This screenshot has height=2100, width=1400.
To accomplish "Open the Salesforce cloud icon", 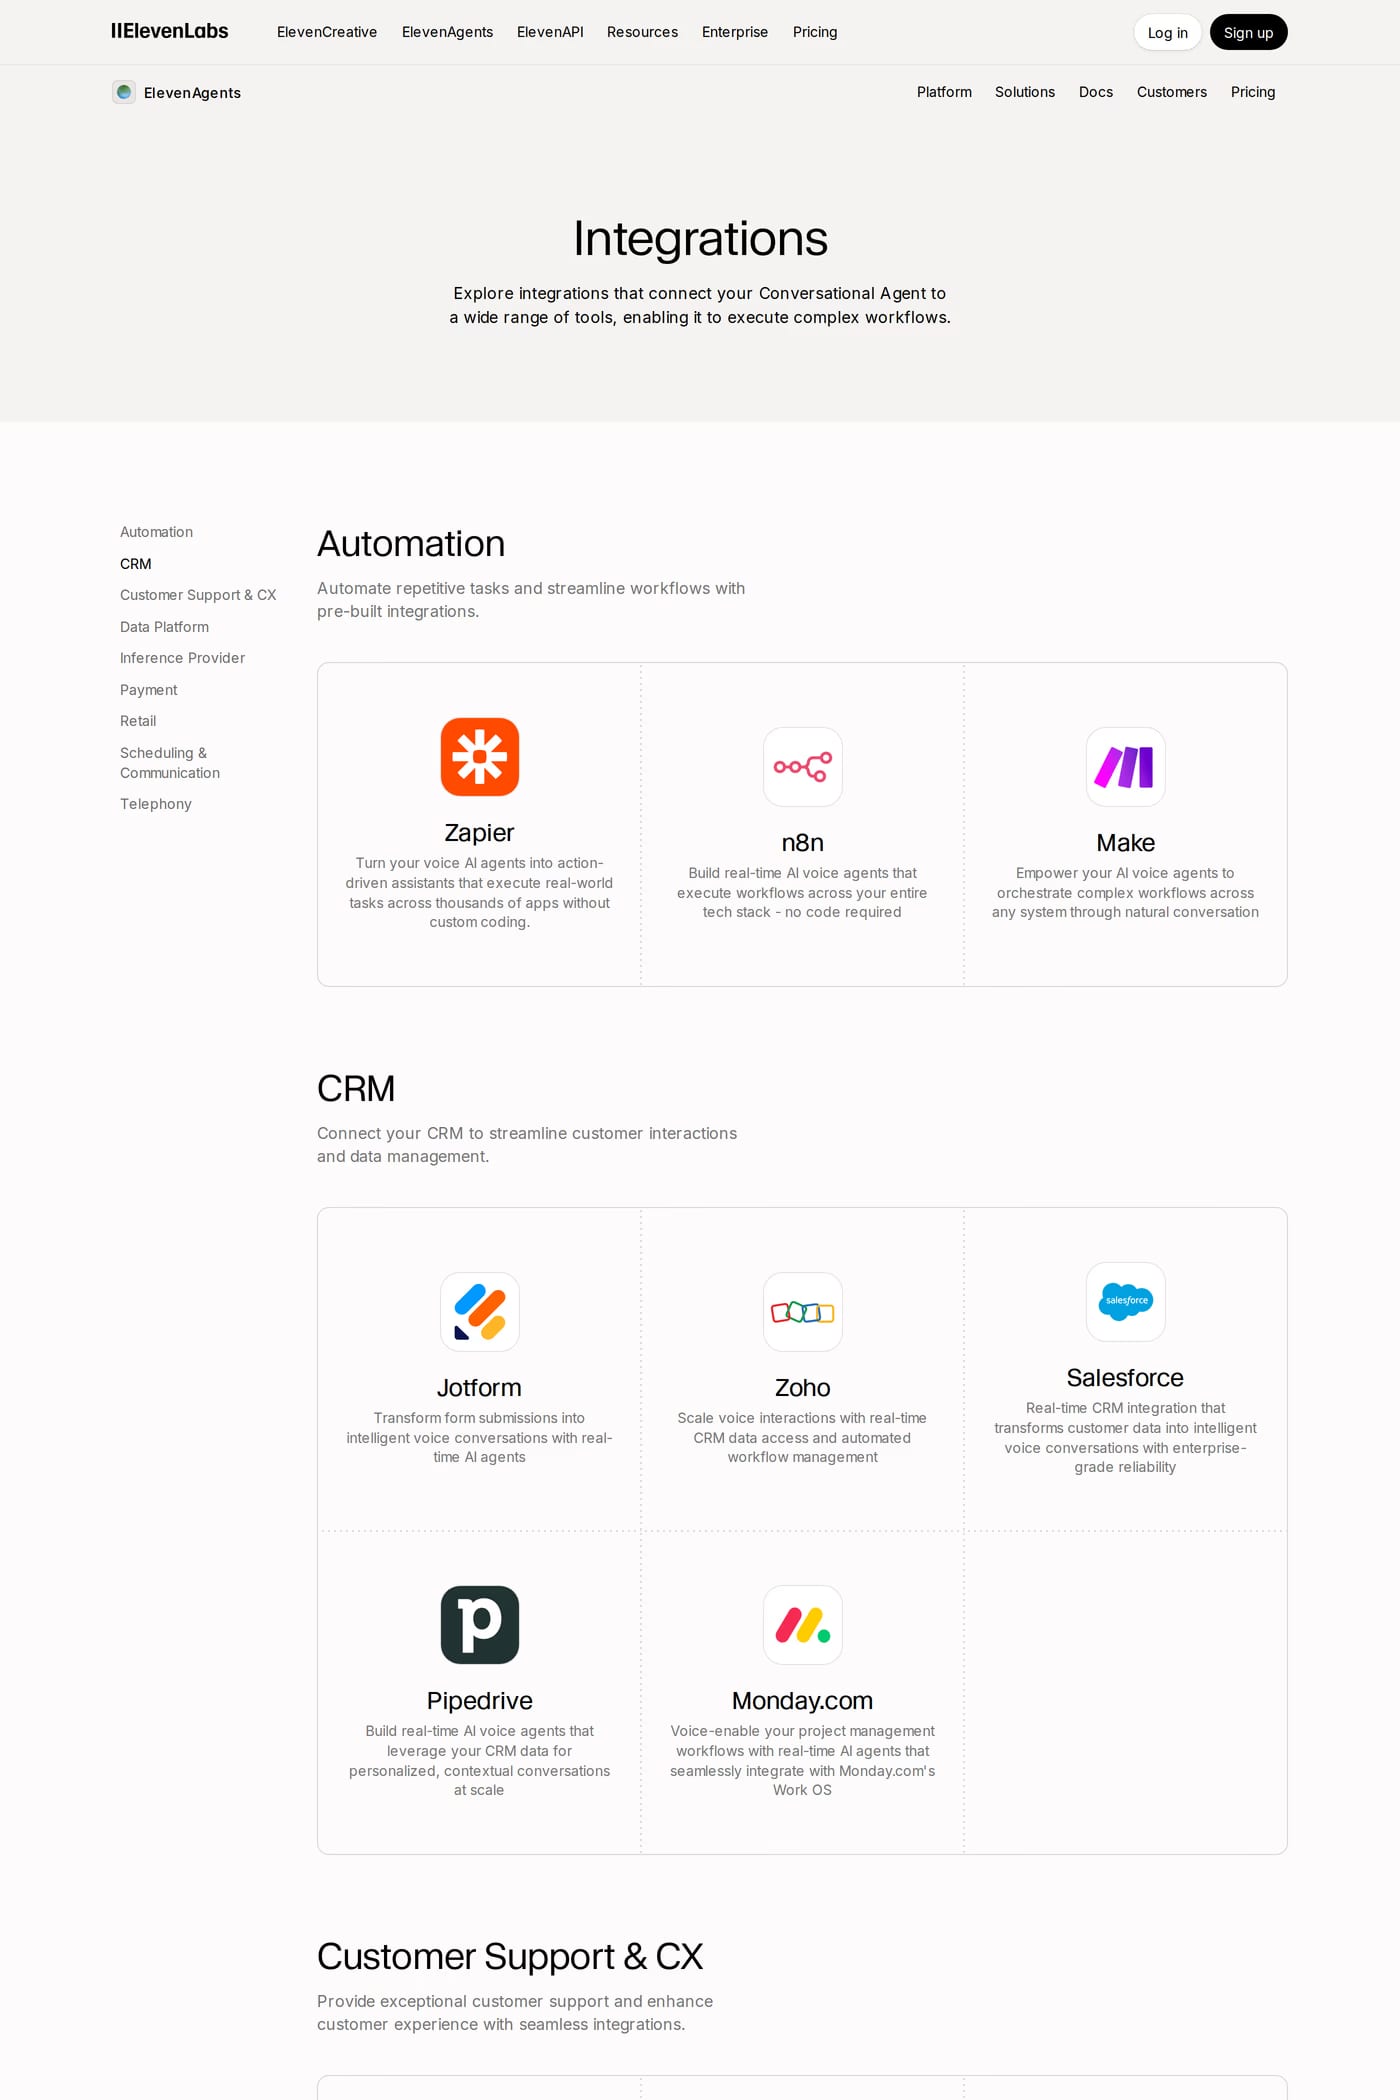I will (1126, 1302).
